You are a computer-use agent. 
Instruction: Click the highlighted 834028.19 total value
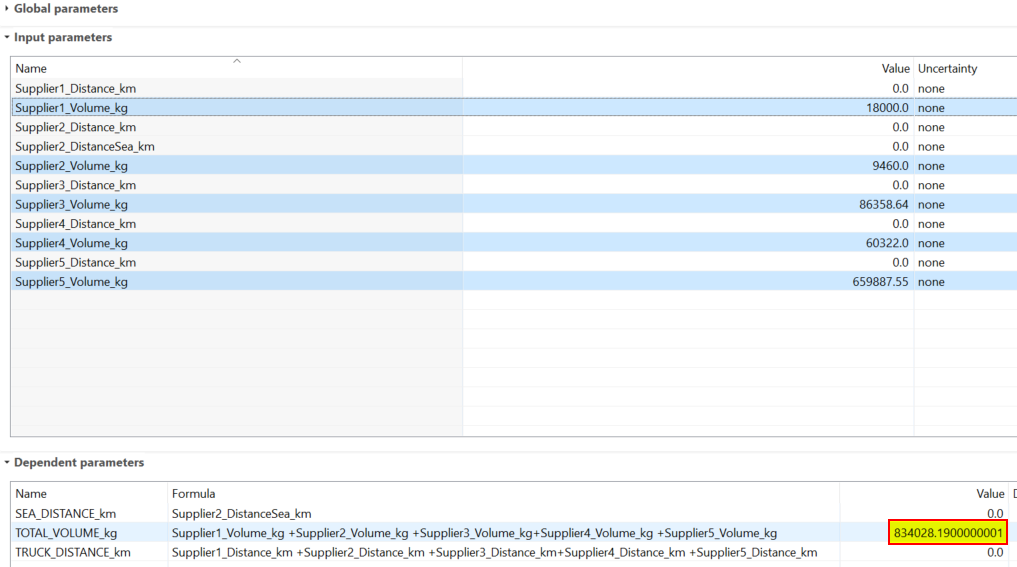[947, 533]
